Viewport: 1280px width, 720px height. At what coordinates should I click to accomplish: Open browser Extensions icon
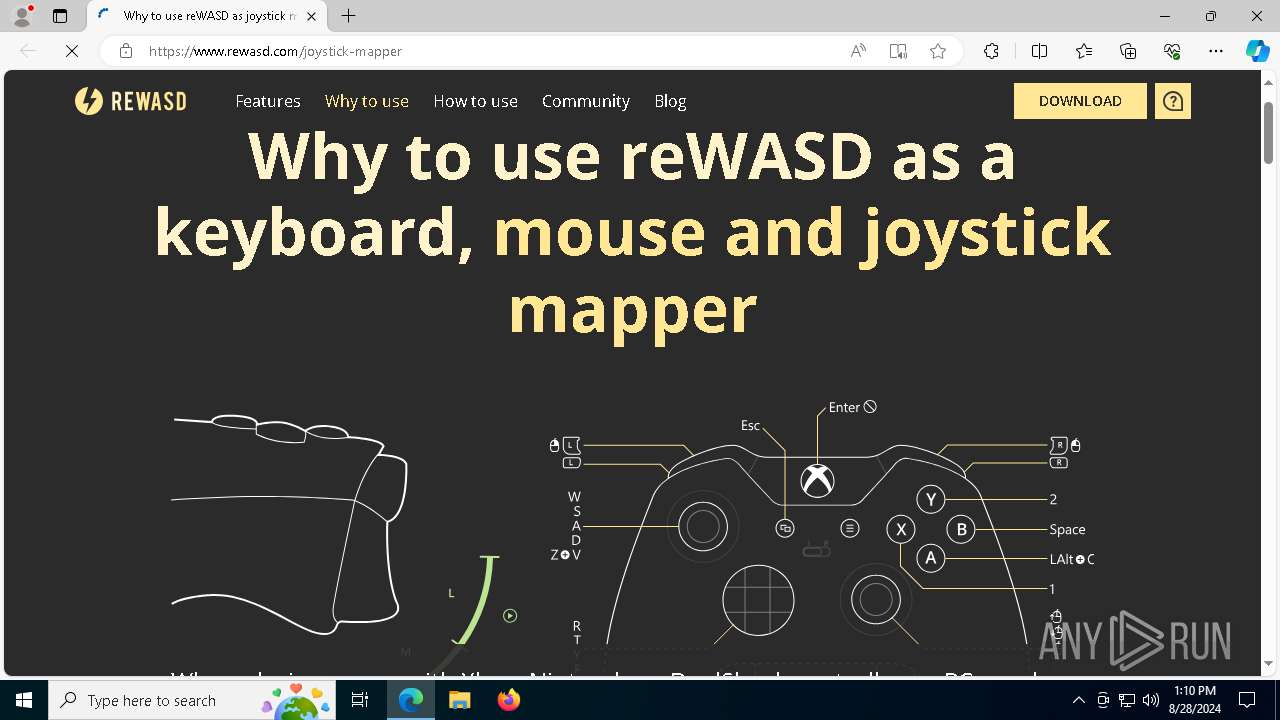tap(991, 51)
